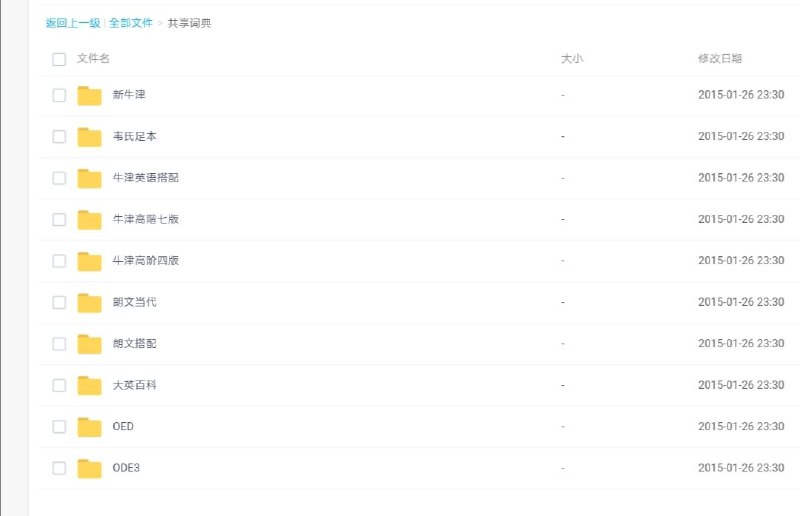This screenshot has width=800, height=516.
Task: Check the box for 朗文当代
Action: tap(59, 303)
